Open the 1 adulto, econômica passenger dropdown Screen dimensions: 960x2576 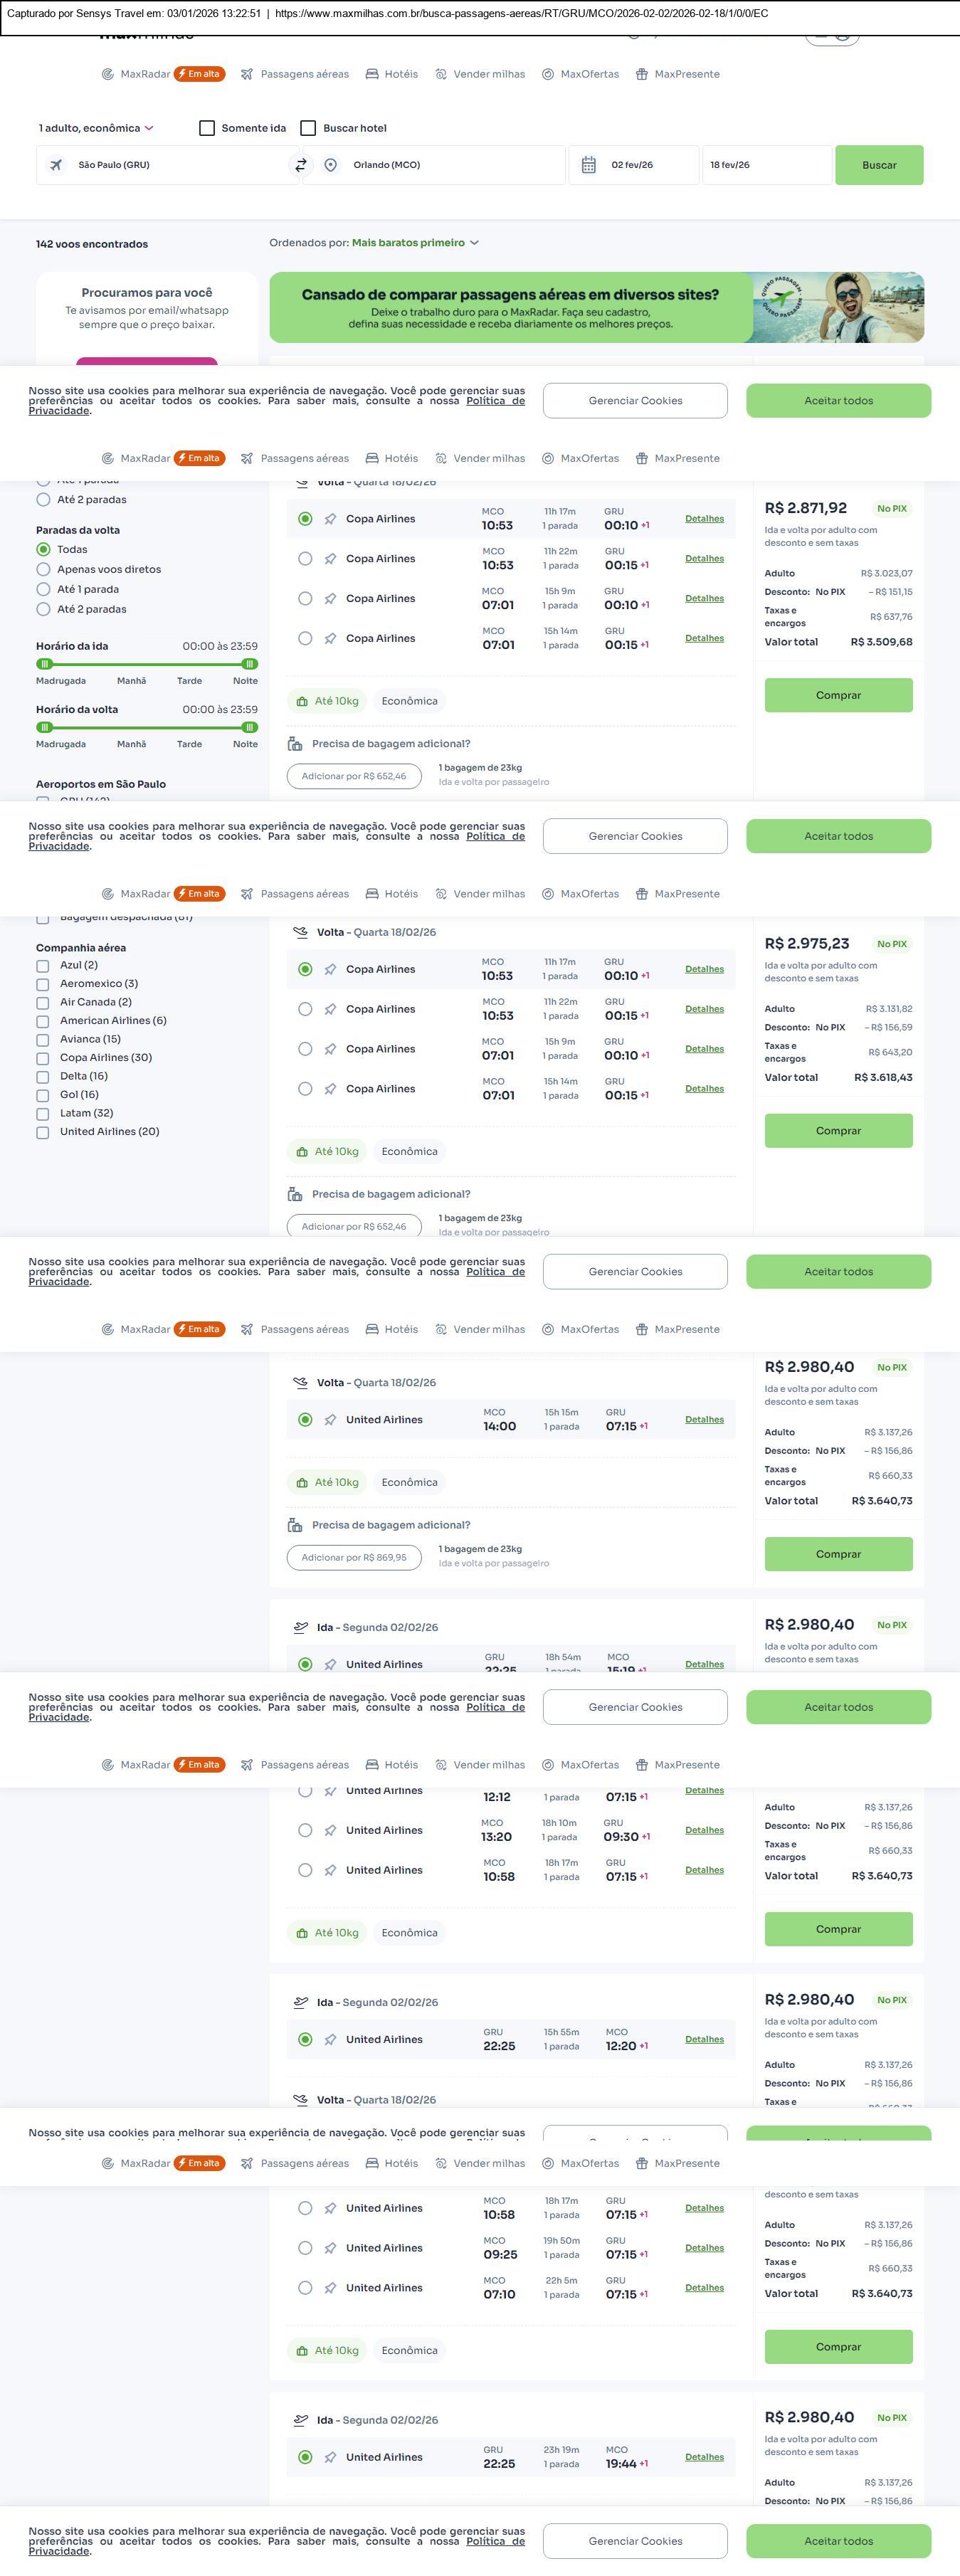pos(96,128)
